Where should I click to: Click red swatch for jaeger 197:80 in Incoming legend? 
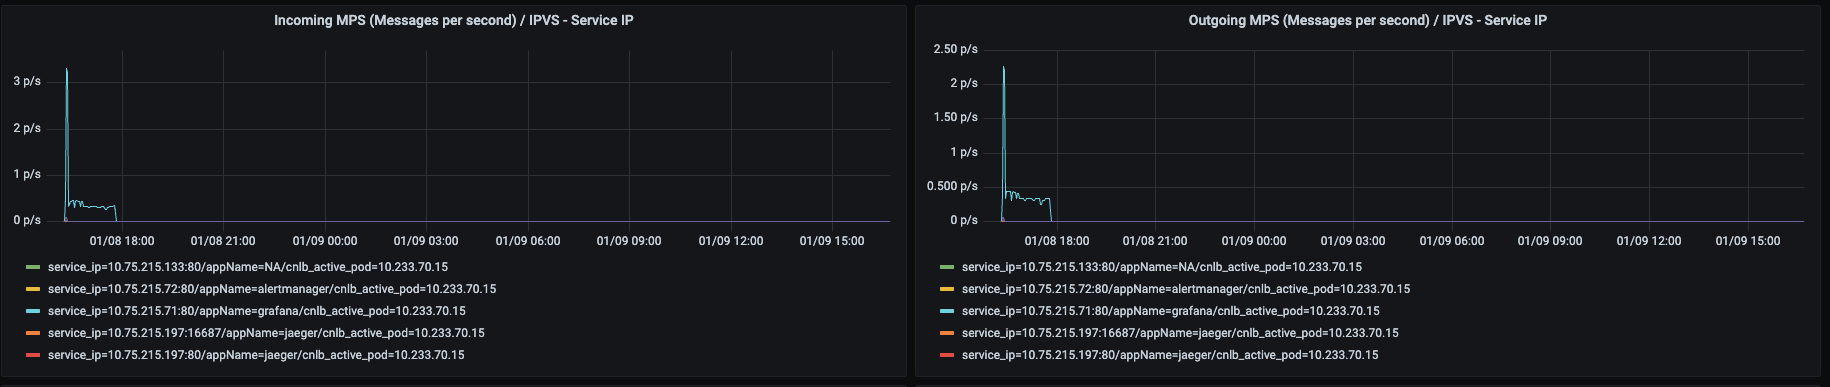tap(33, 355)
